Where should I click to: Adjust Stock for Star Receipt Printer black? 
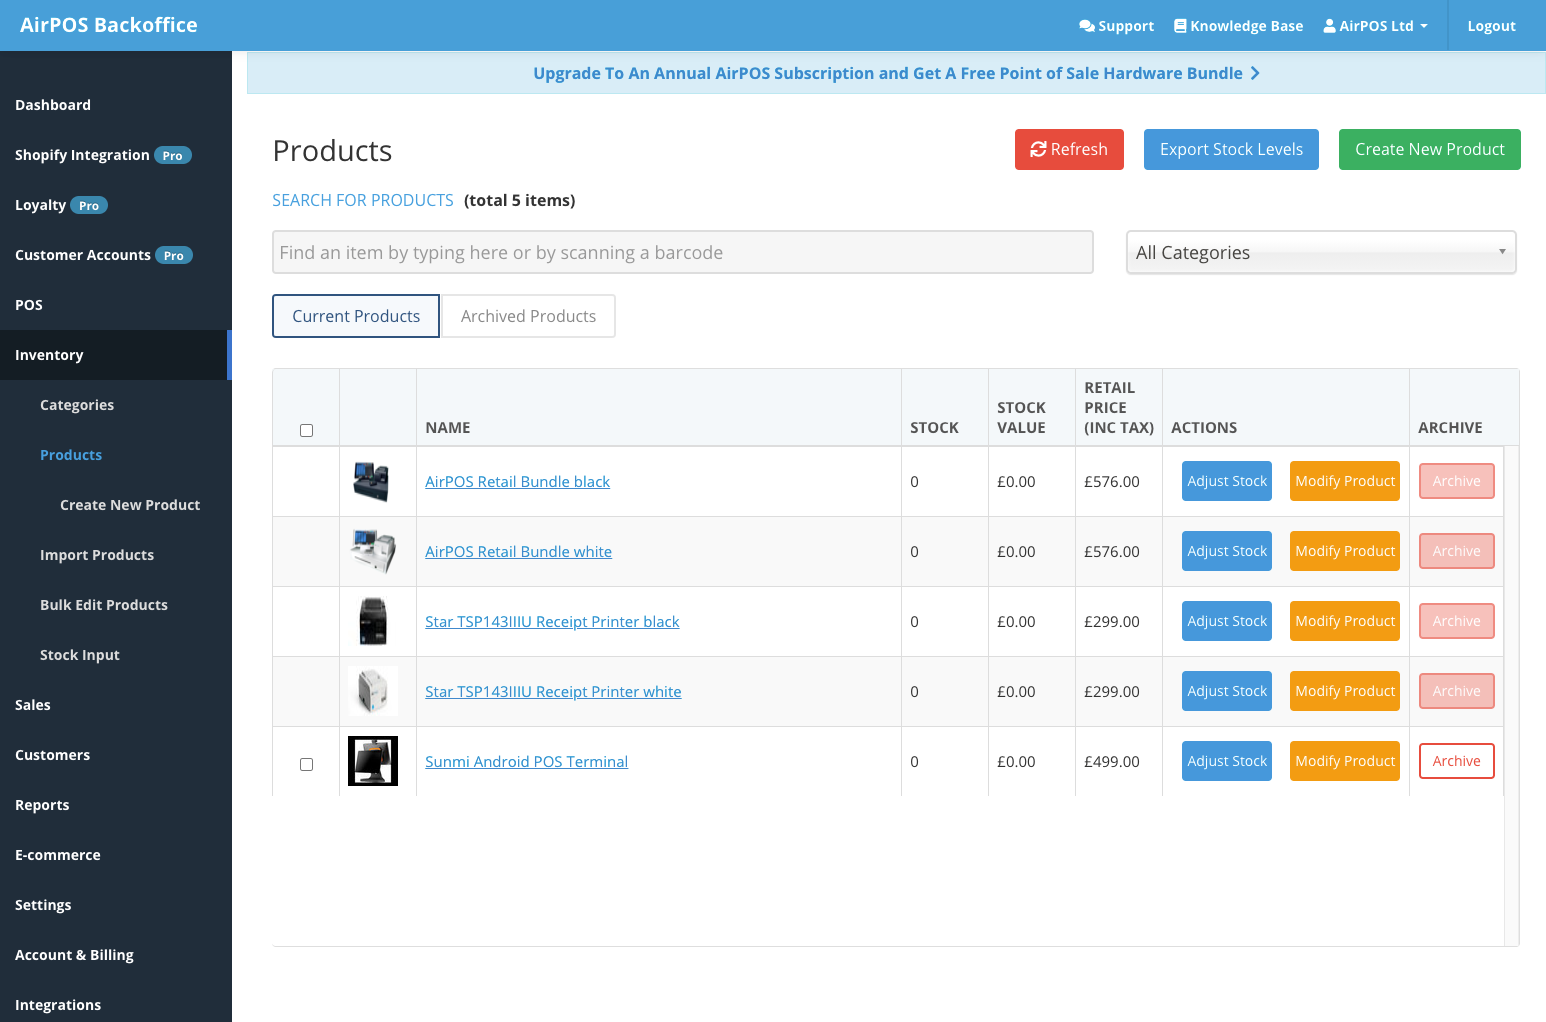[1227, 621]
